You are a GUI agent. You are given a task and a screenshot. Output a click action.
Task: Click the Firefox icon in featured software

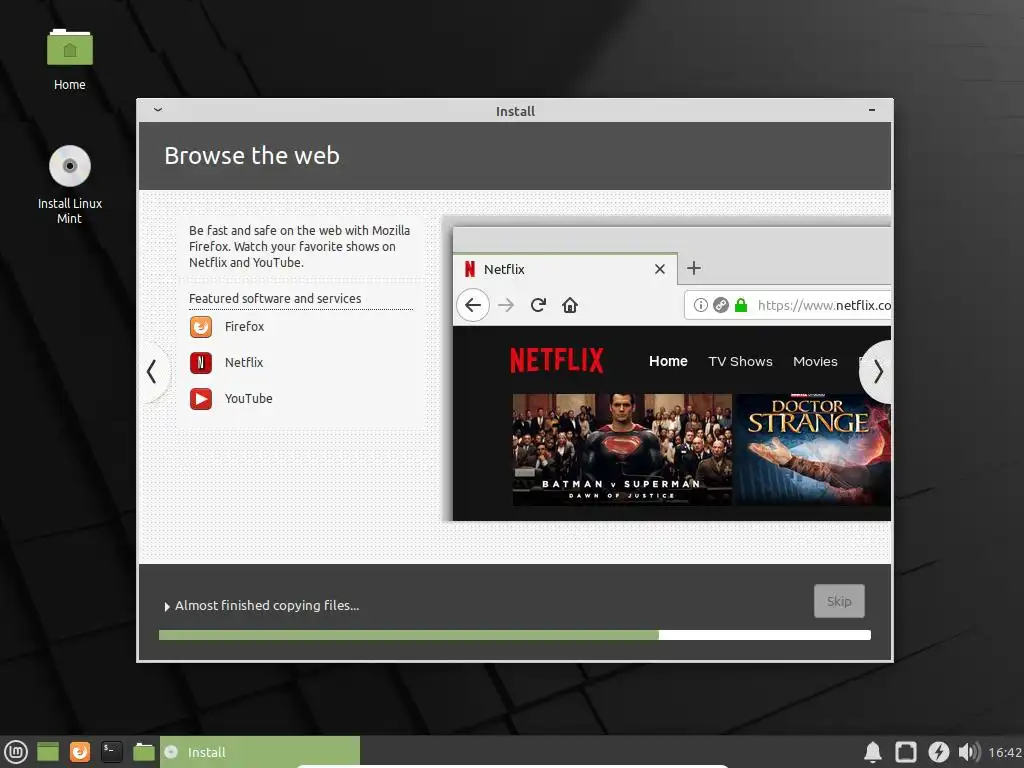[x=201, y=327]
